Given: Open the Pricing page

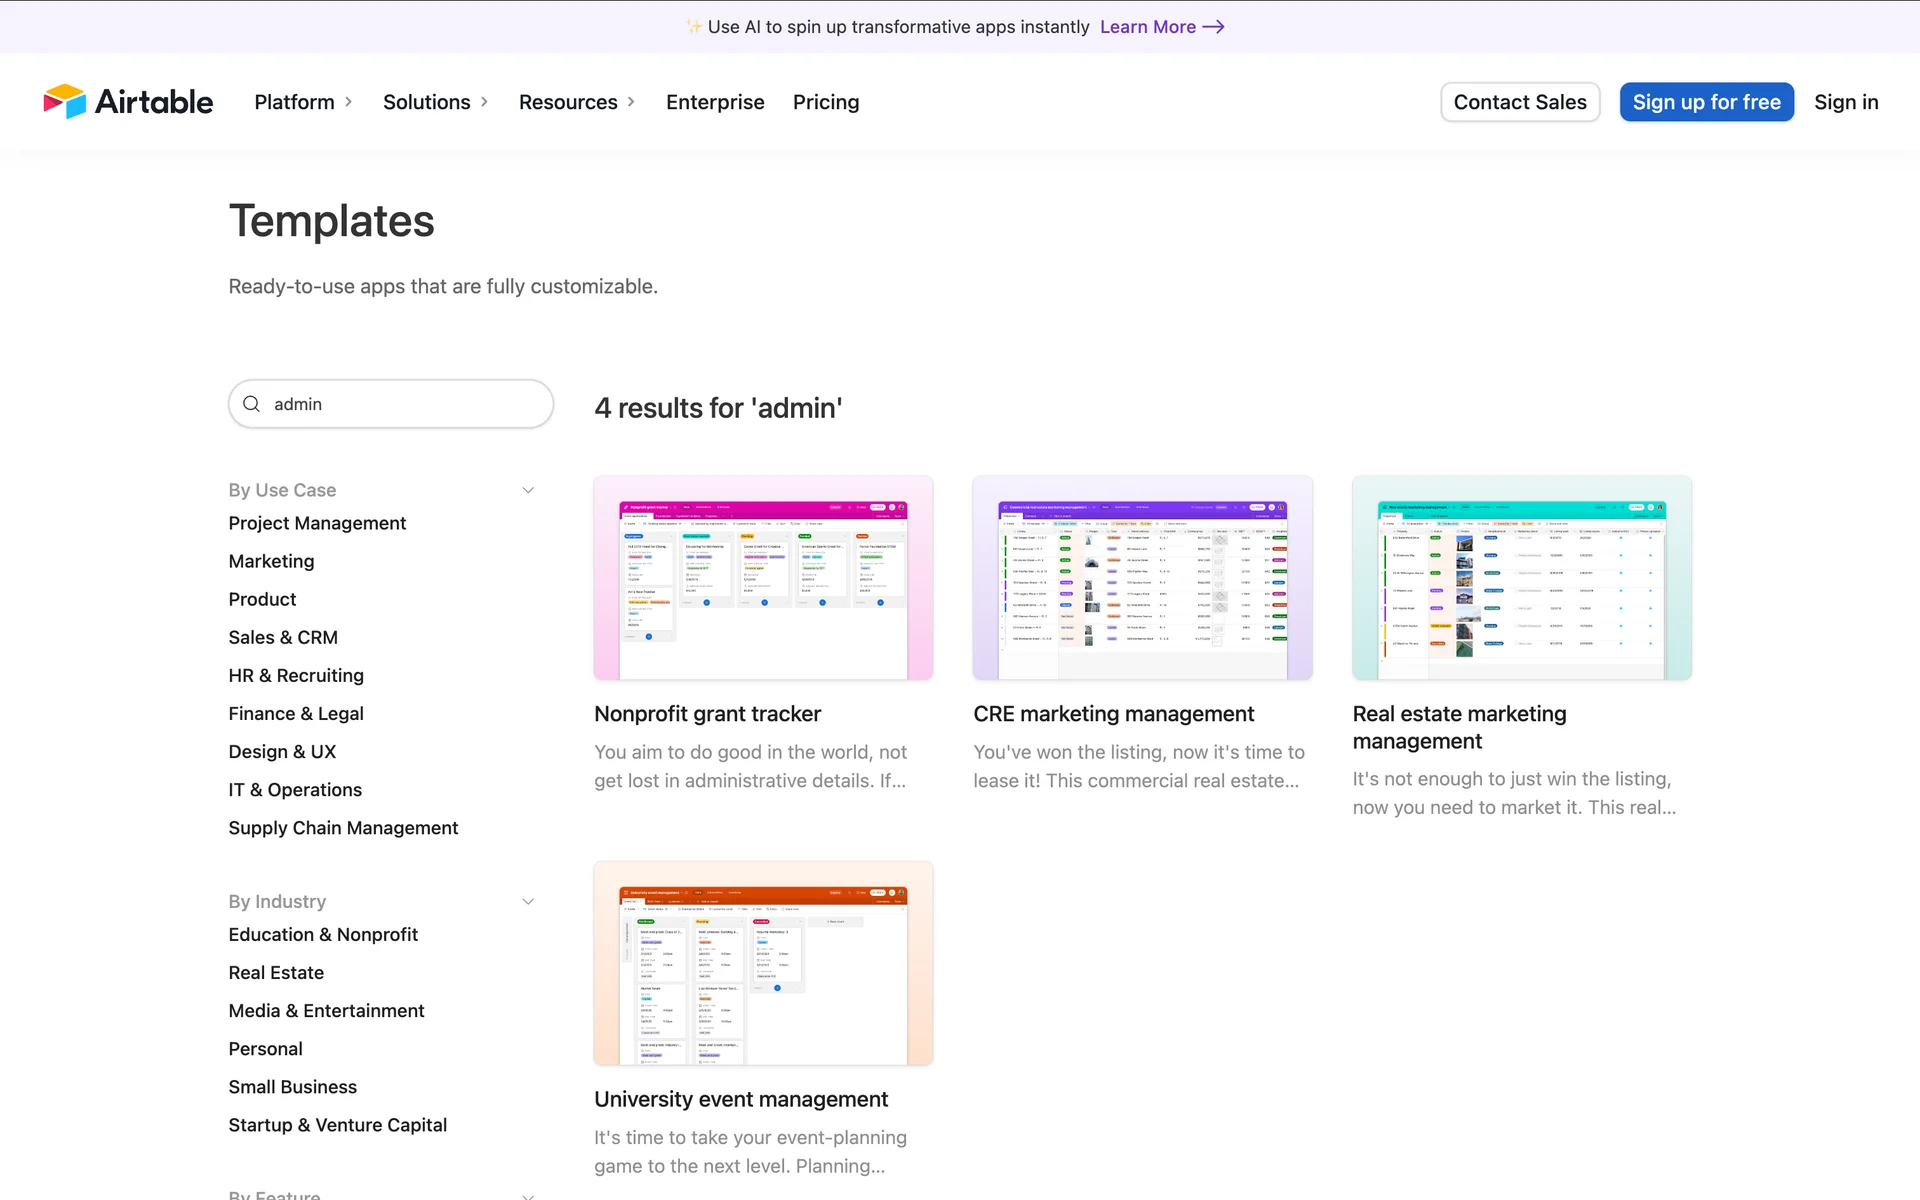Looking at the screenshot, I should click(826, 102).
